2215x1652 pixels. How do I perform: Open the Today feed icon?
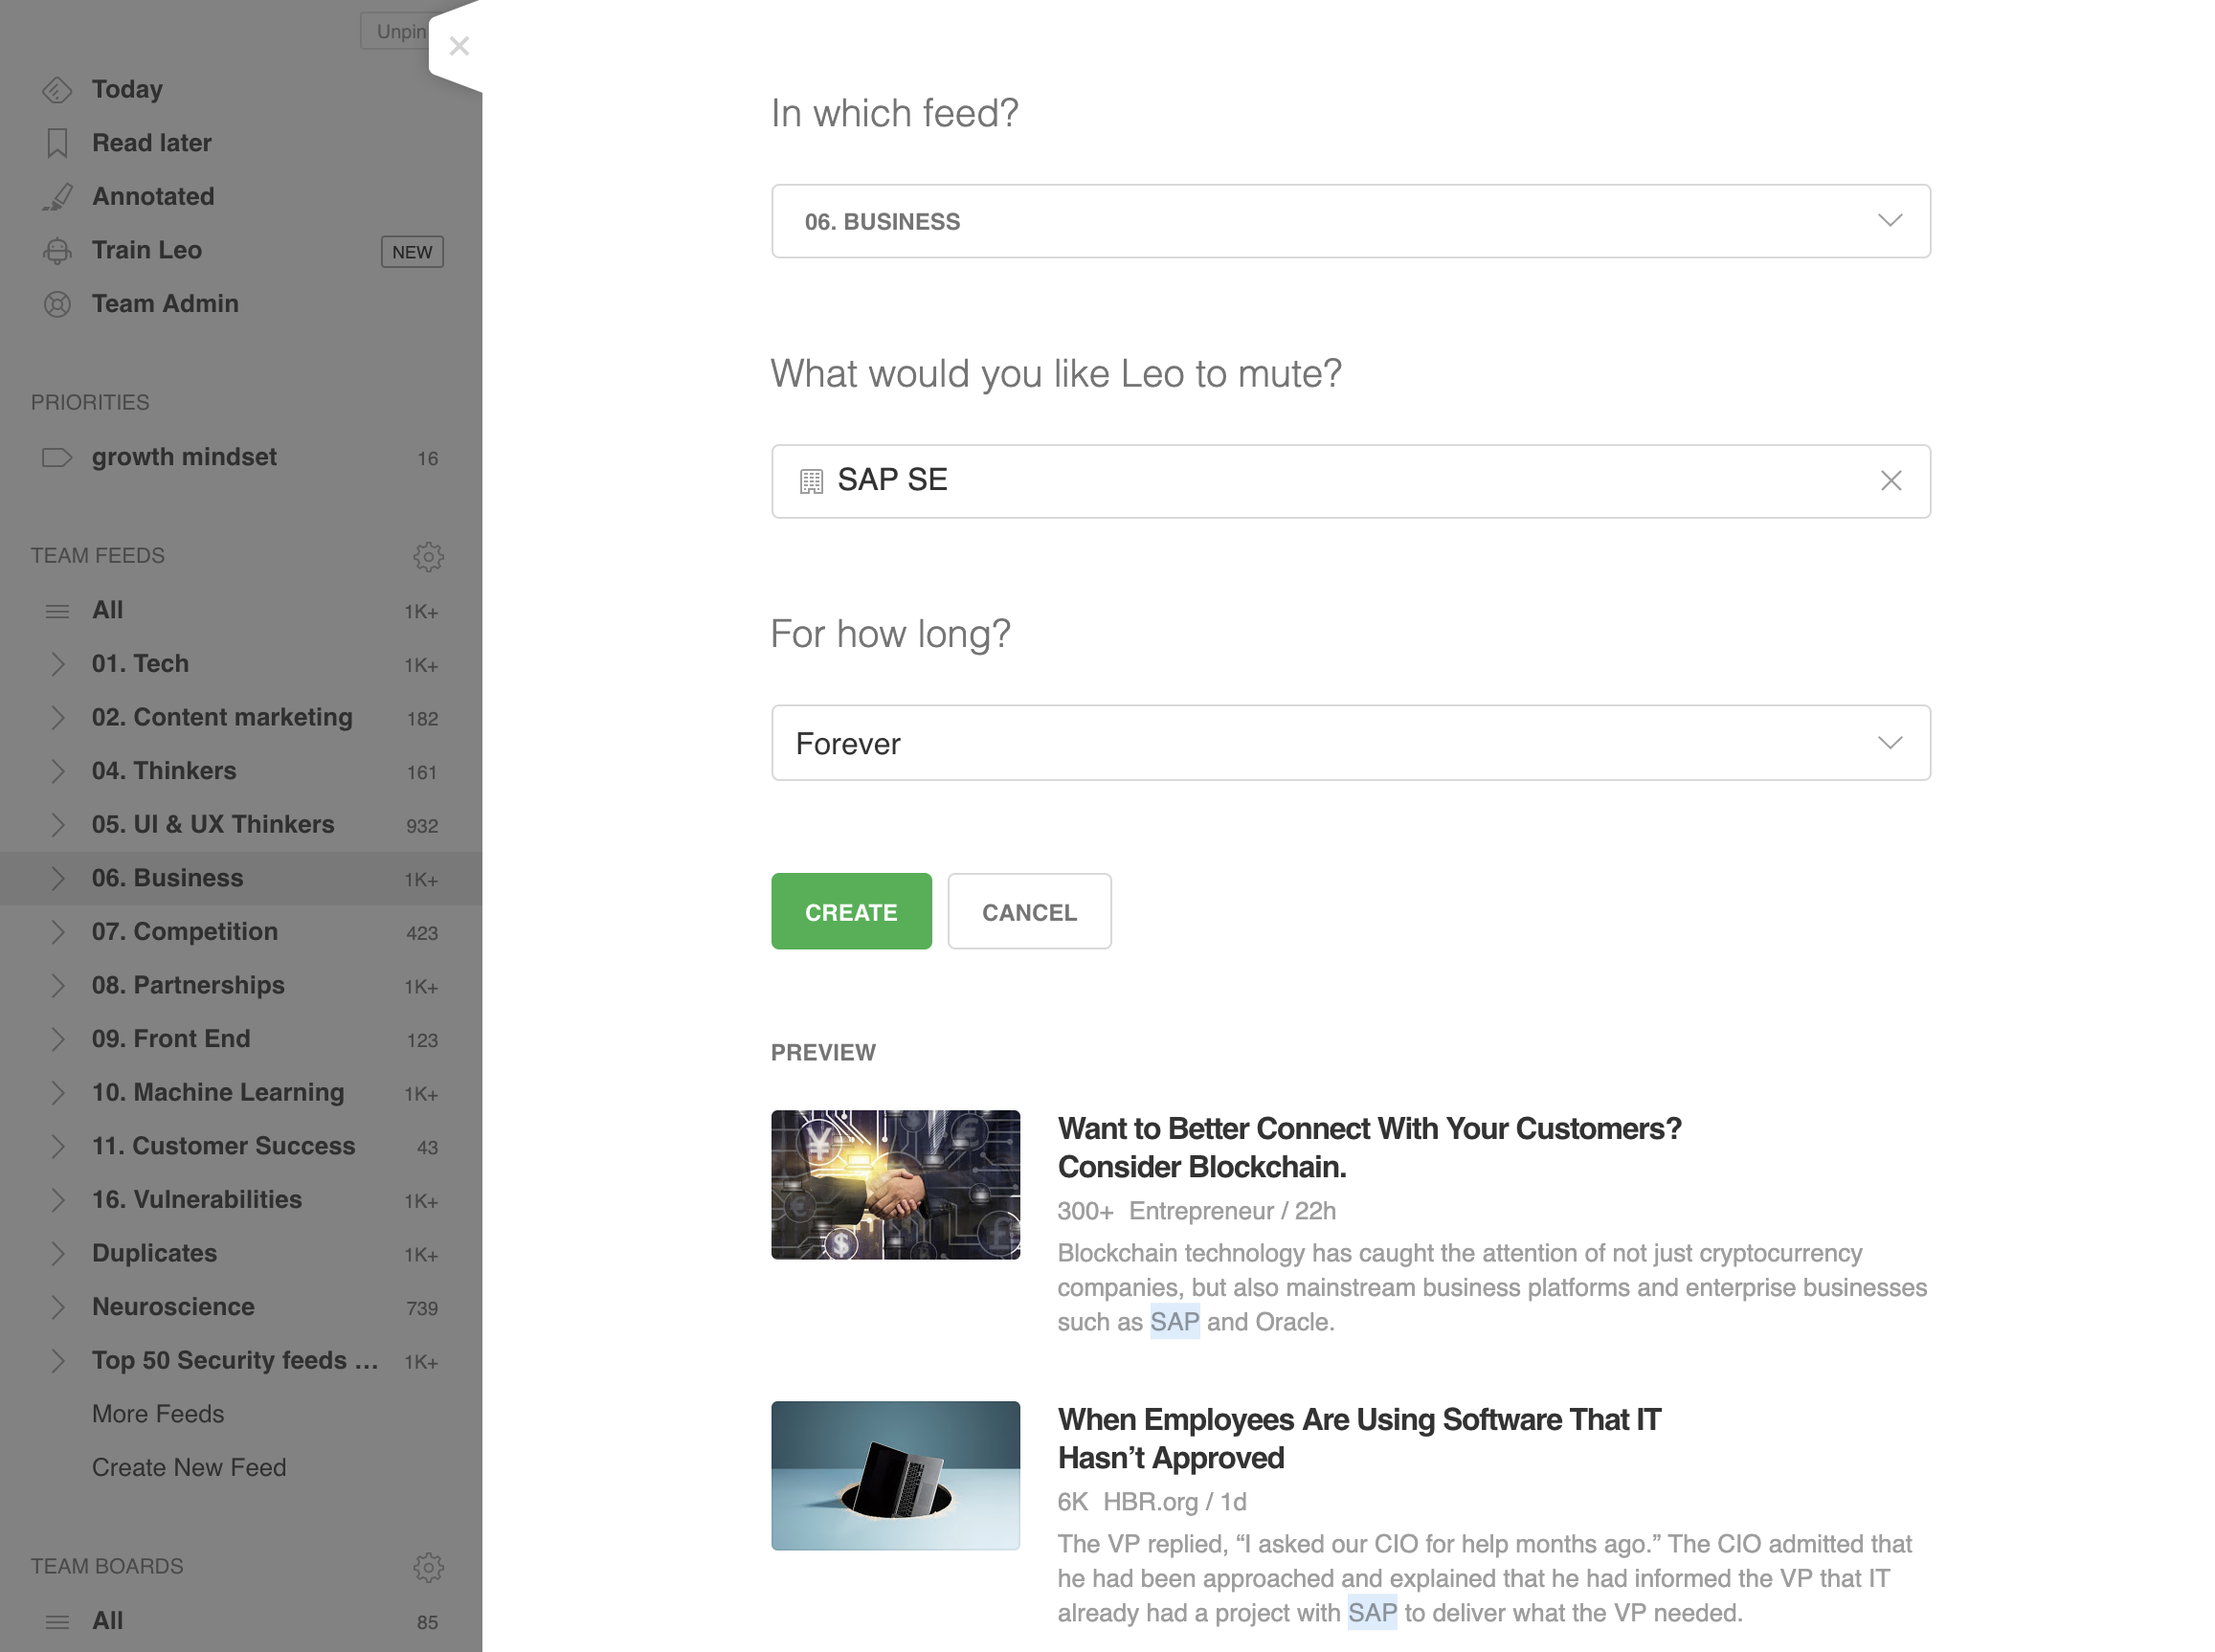[x=57, y=90]
